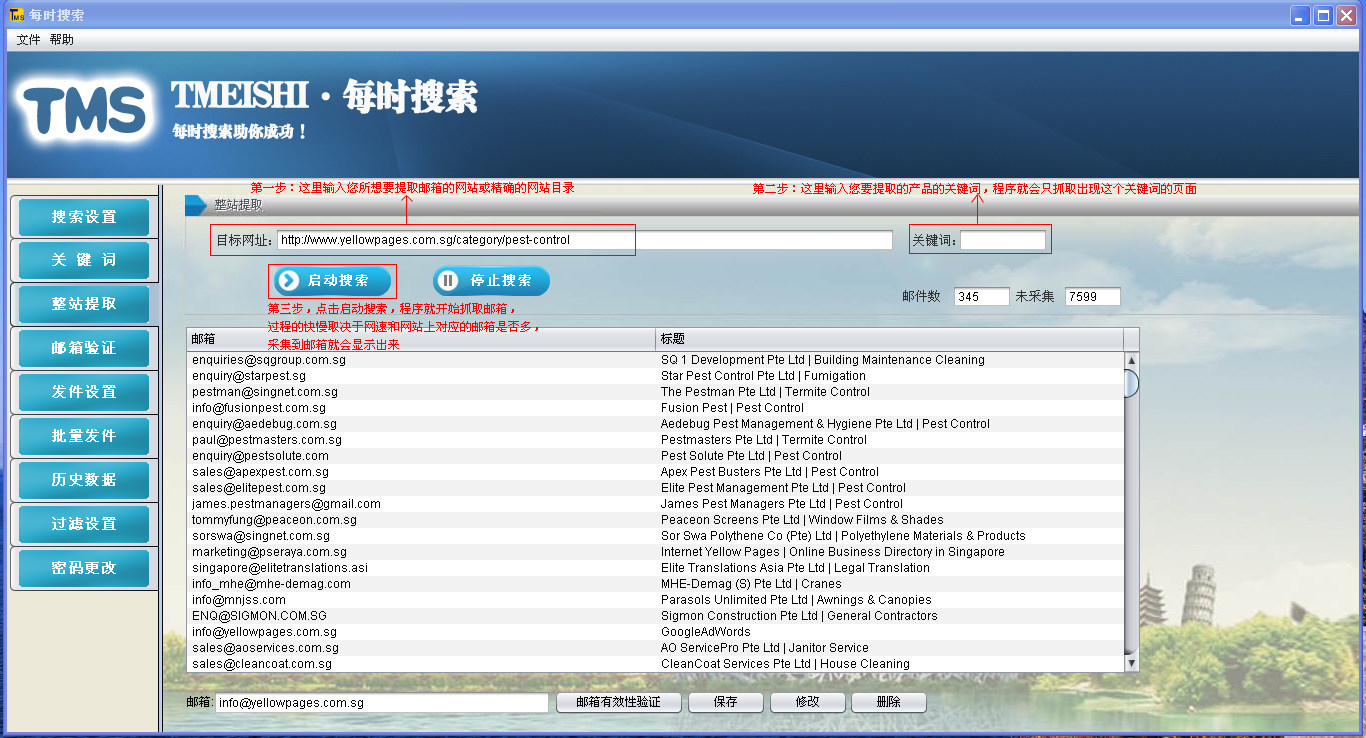The width and height of the screenshot is (1366, 738).
Task: Go to the 邮箱验证 section
Action: click(x=84, y=348)
